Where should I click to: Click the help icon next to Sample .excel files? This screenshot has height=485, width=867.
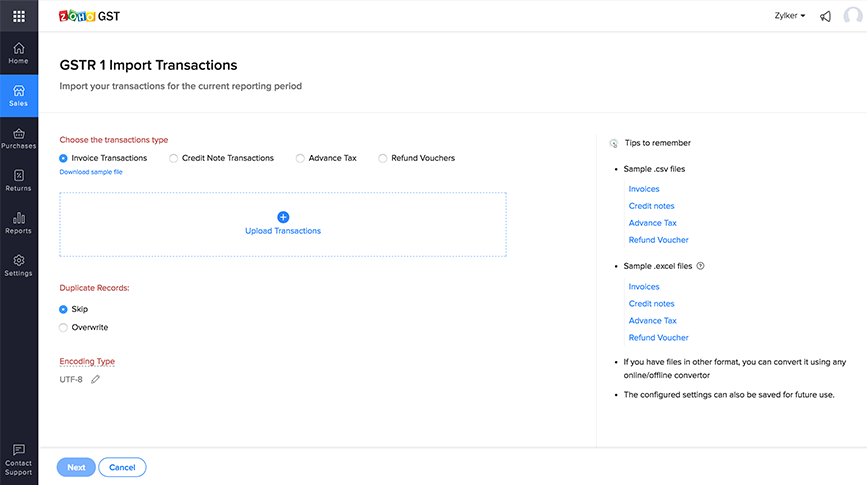pos(700,266)
